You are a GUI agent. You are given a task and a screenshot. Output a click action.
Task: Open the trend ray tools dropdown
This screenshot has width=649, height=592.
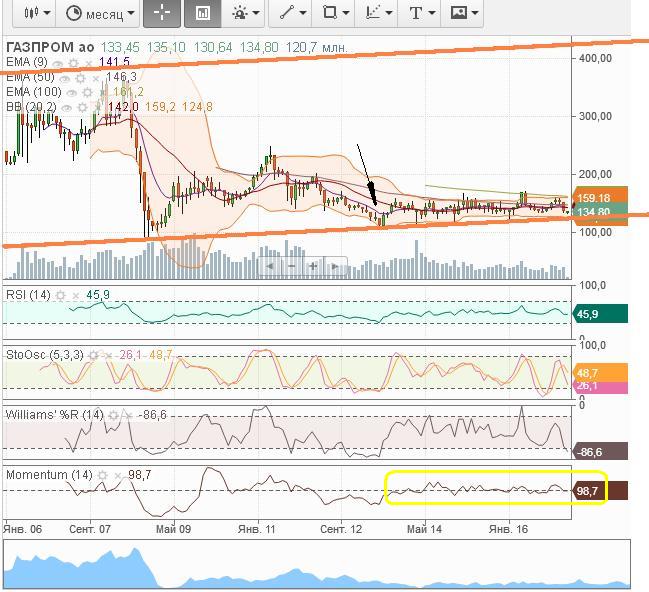pos(378,13)
